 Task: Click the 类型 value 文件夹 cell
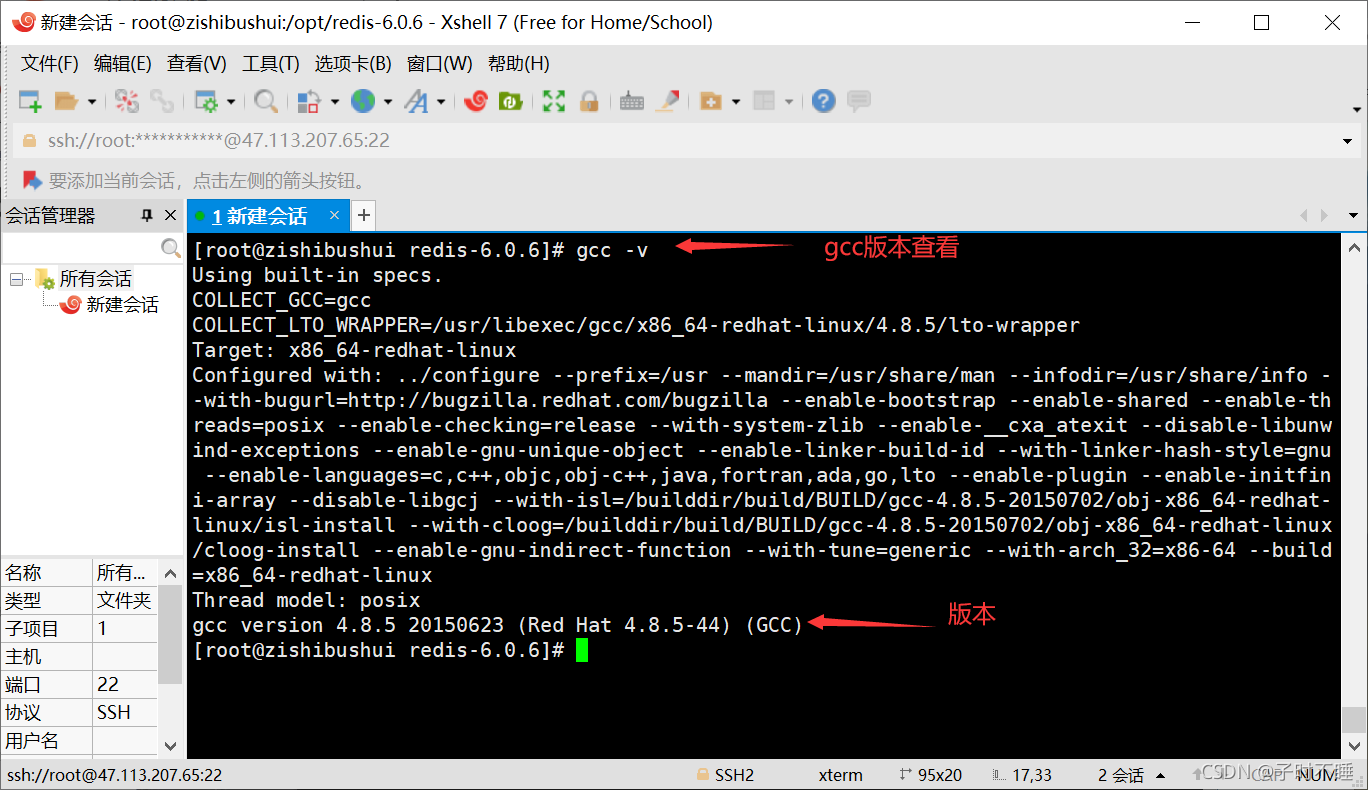click(x=124, y=601)
